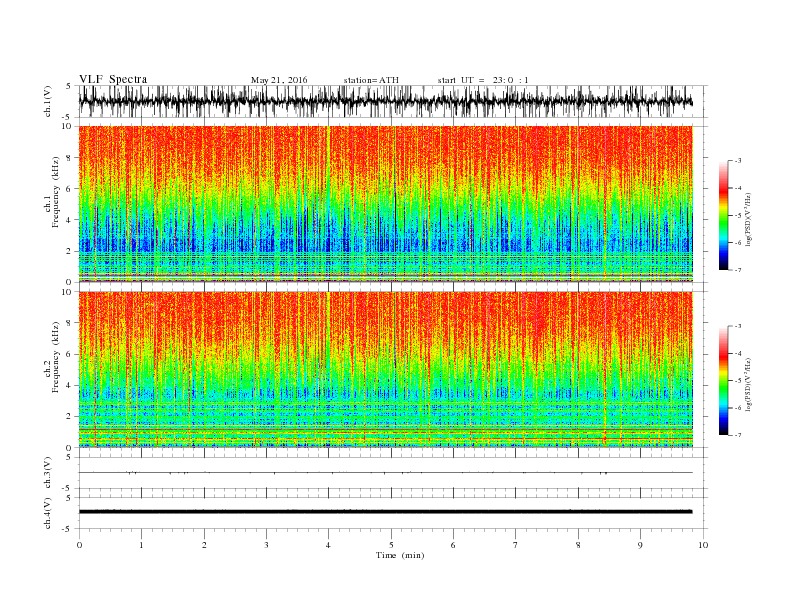Click the "-3" label on ch.2 colorbar
The width and height of the screenshot is (792, 612).
737,326
